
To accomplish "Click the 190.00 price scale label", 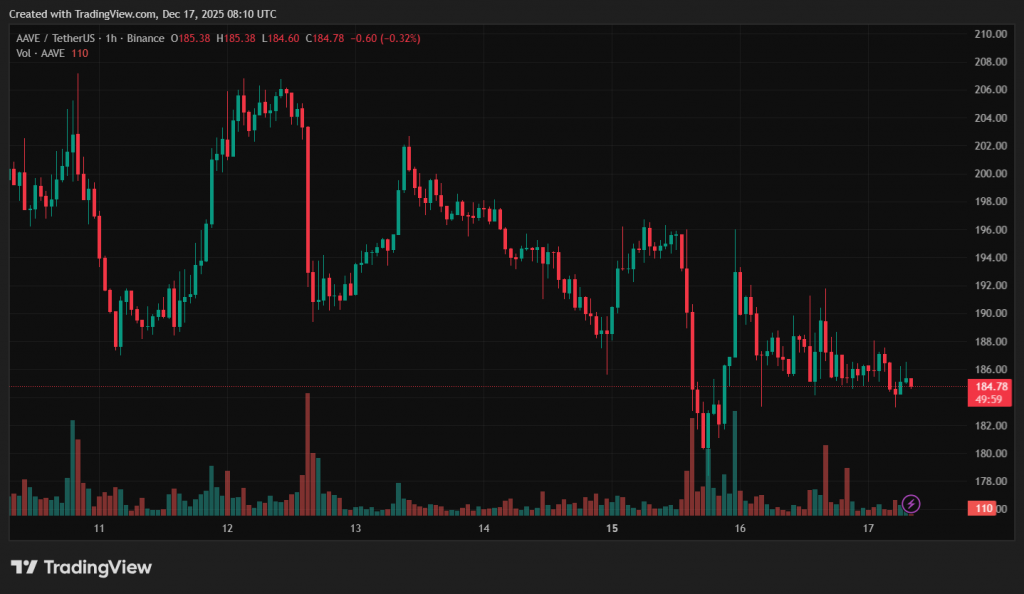I will pos(990,314).
